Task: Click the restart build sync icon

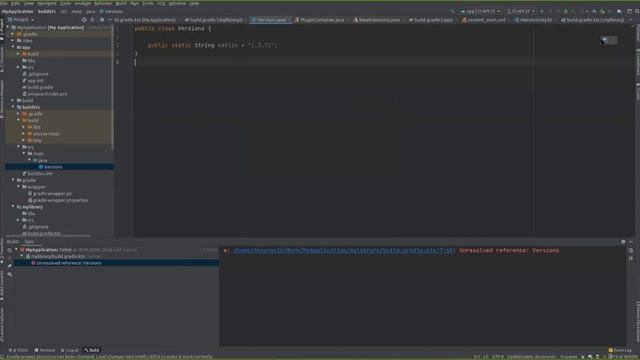Action: coord(9,250)
